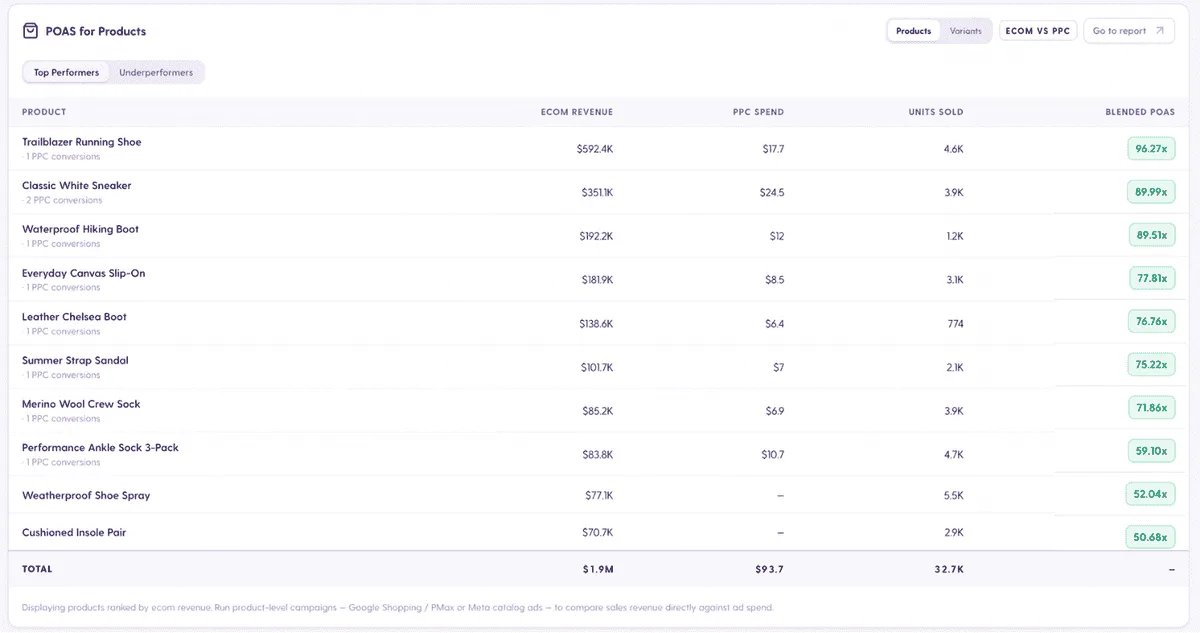
Task: Click the $592.4K revenue value
Action: coord(595,149)
